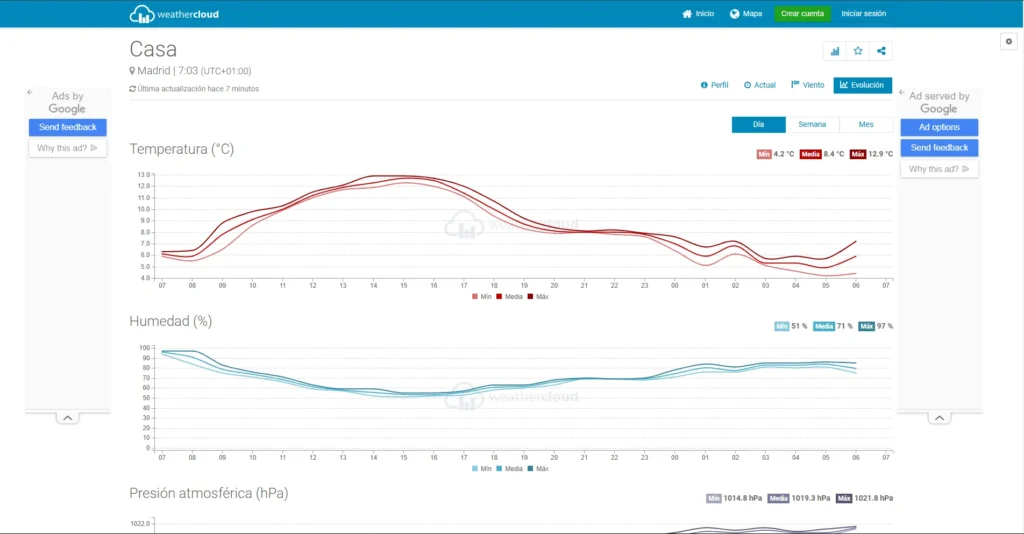Click the Crear cuenta button
Image resolution: width=1024 pixels, height=534 pixels.
[802, 14]
